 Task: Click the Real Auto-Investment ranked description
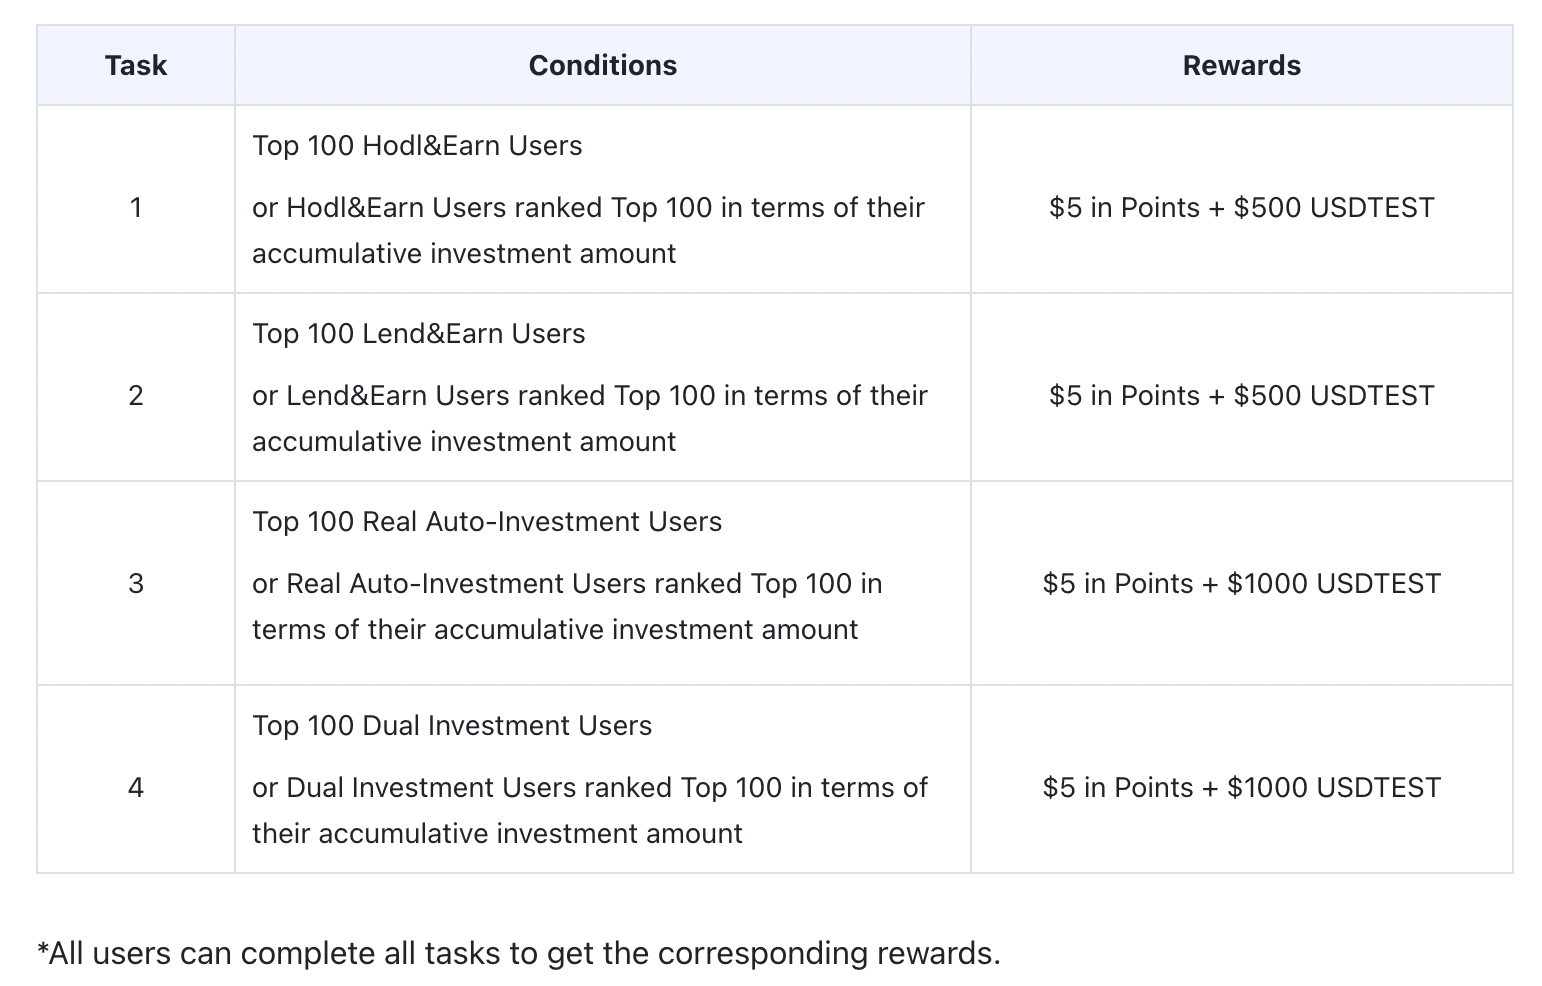[567, 607]
